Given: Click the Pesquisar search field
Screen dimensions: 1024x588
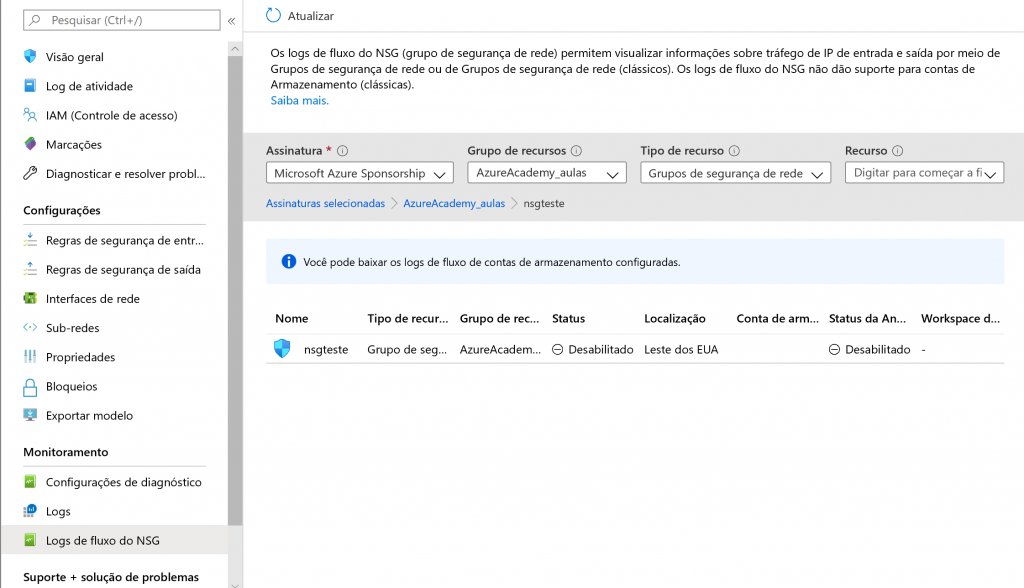Looking at the screenshot, I should click(125, 20).
